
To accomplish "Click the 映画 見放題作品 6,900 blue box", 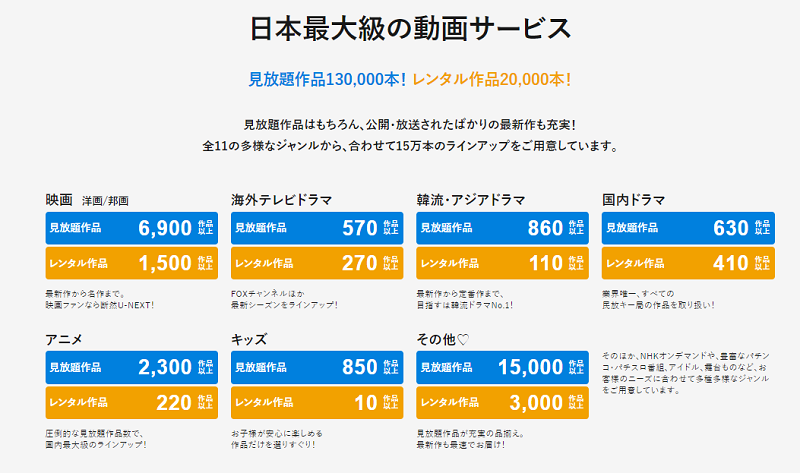I will [132, 228].
